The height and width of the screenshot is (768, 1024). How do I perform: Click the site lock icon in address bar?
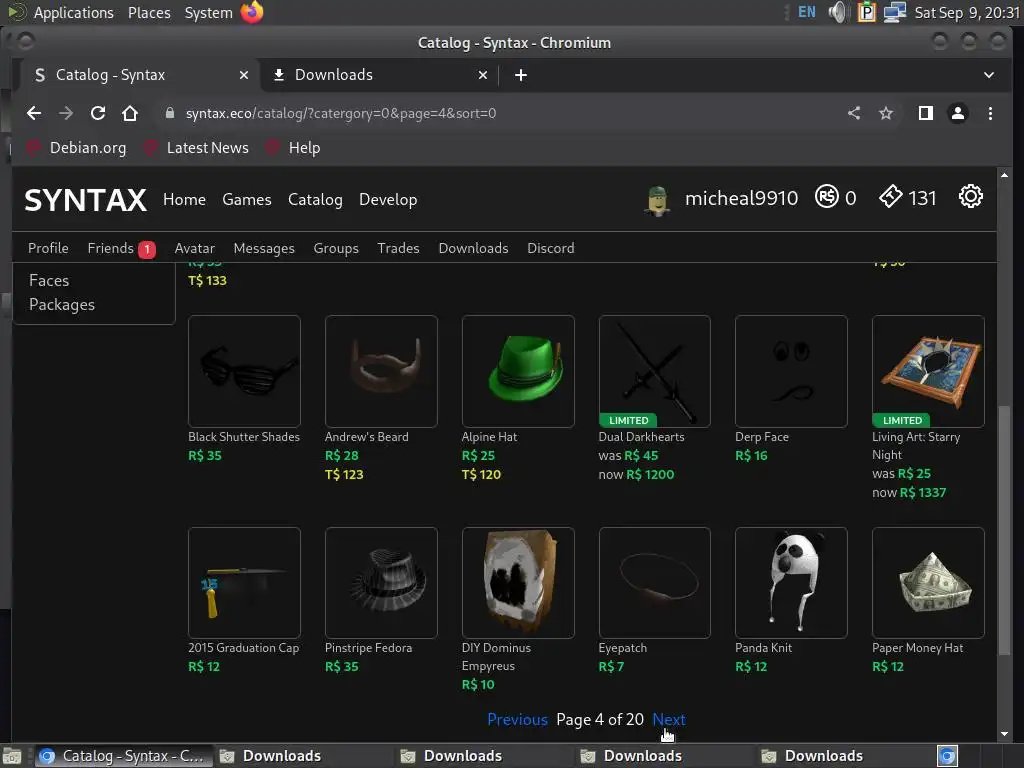(x=170, y=113)
